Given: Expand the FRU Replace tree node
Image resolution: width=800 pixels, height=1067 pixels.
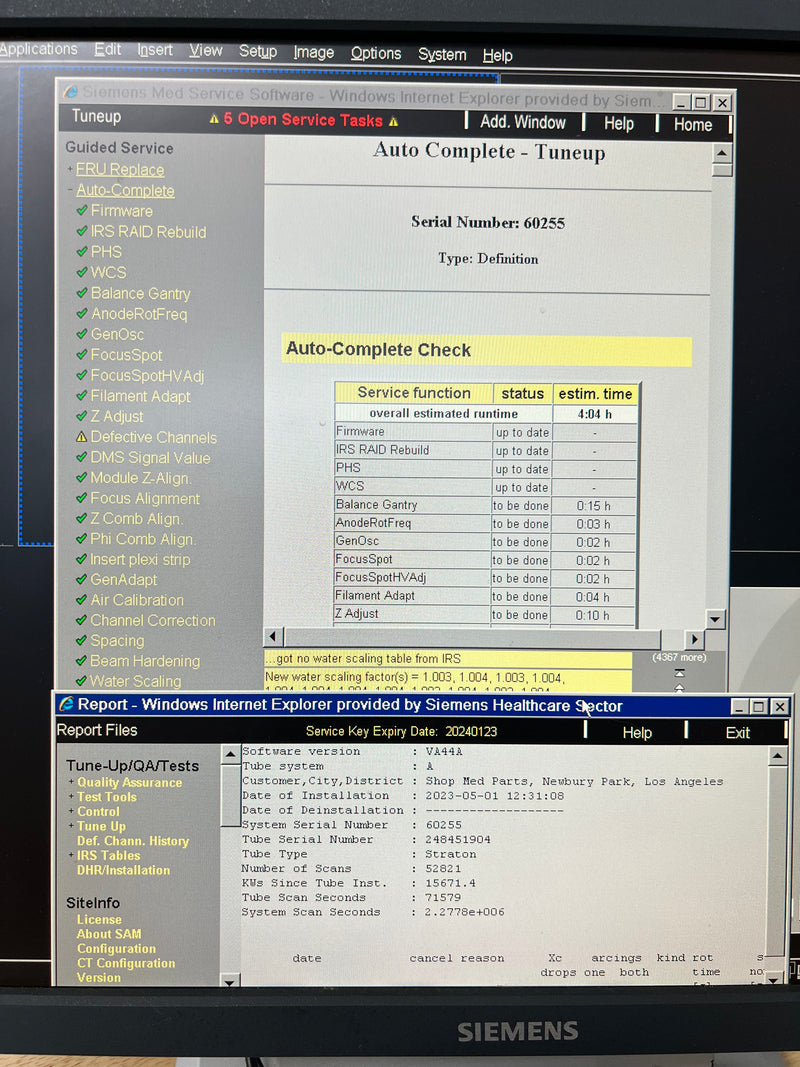Looking at the screenshot, I should coord(70,170).
